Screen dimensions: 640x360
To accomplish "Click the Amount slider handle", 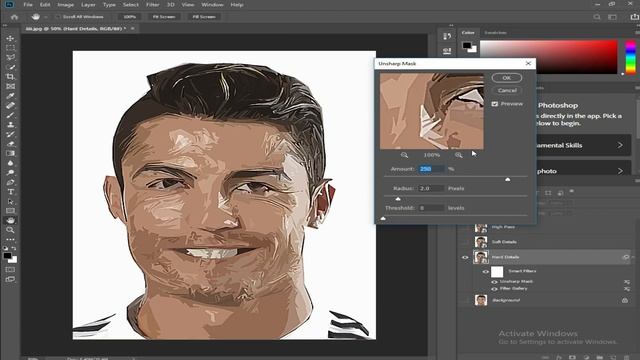I will tap(507, 179).
